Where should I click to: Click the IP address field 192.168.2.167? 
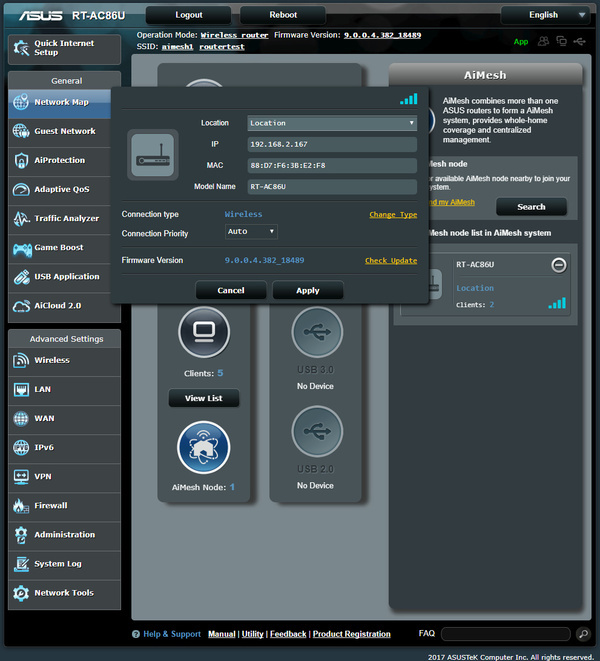[x=332, y=144]
